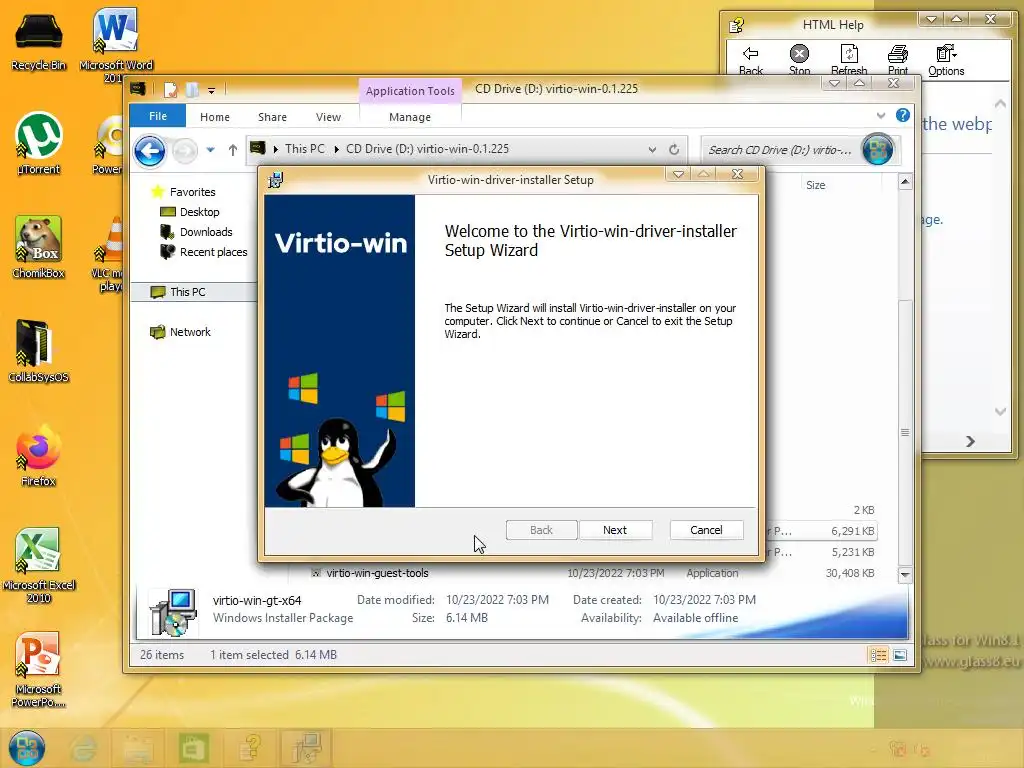Click Cancel in the Setup wizard
The image size is (1024, 768).
tap(706, 530)
